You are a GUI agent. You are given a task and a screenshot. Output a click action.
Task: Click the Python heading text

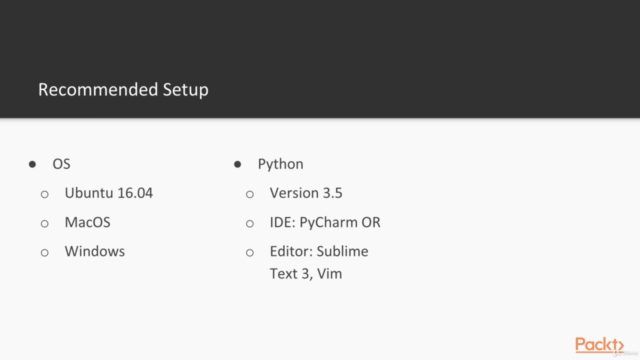280,164
